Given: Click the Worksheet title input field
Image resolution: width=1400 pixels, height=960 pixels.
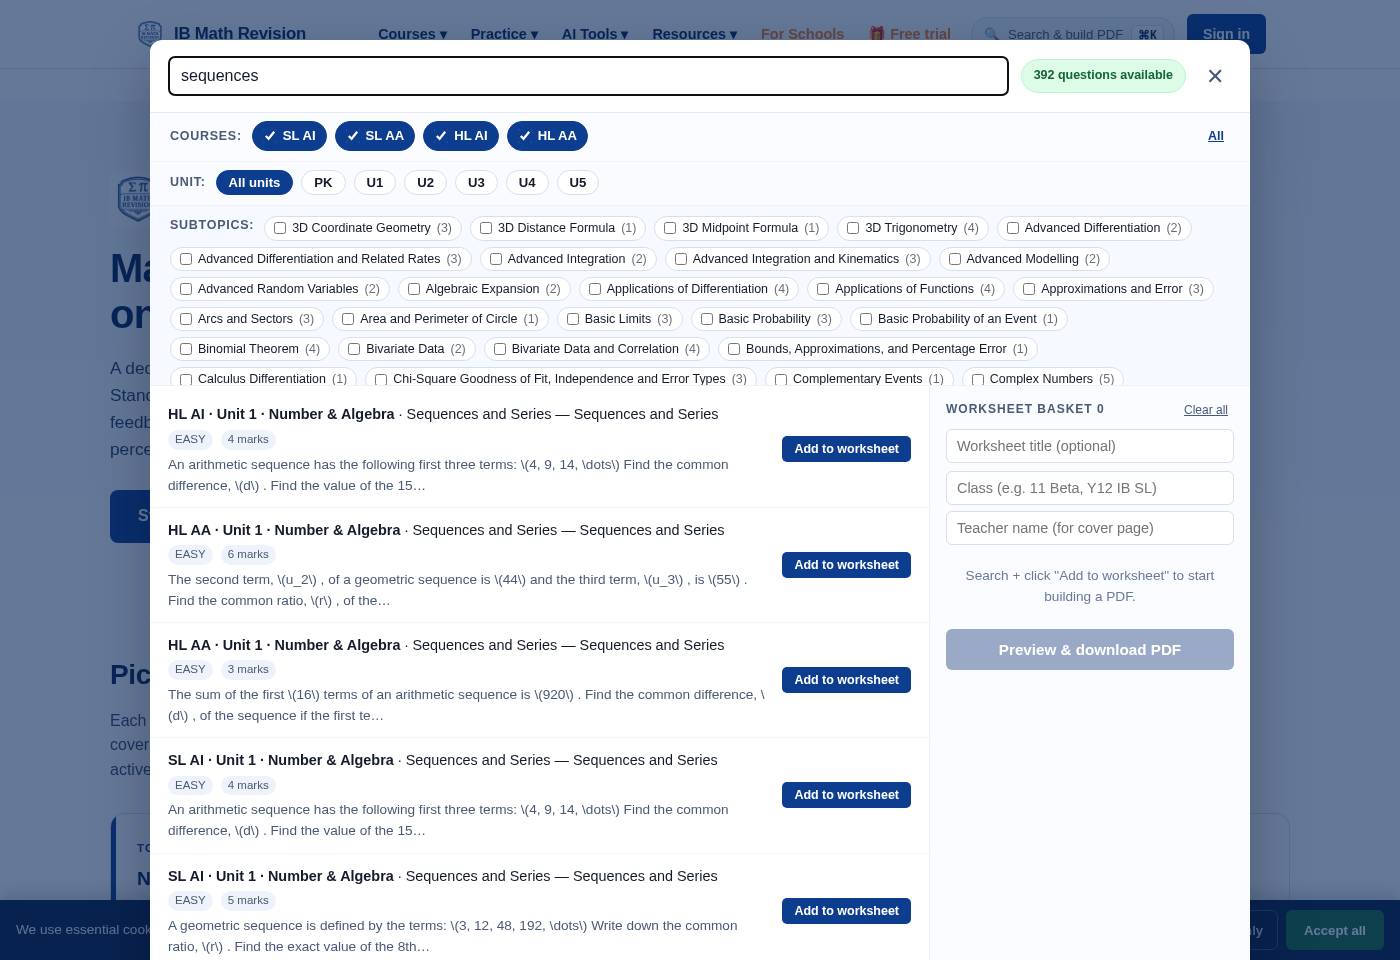Looking at the screenshot, I should tap(1090, 446).
